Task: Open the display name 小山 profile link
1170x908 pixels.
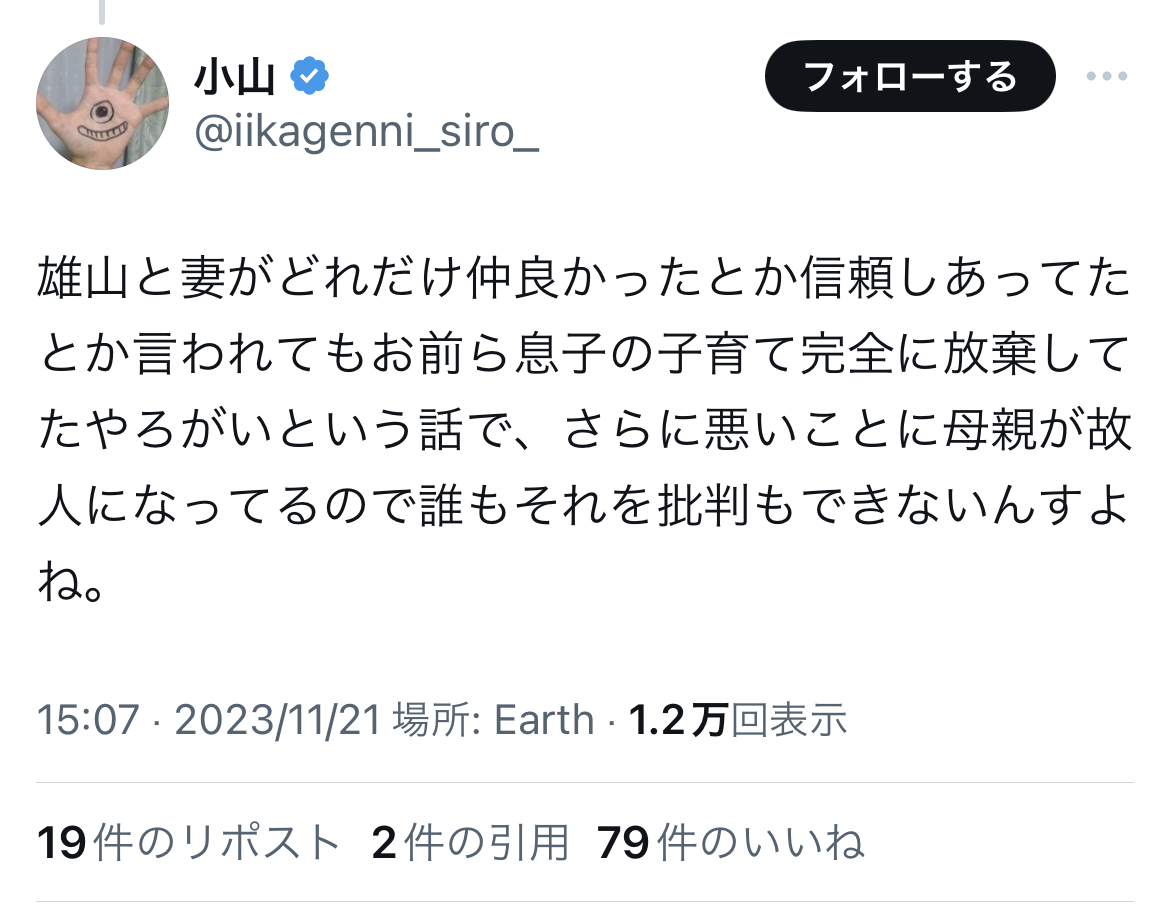Action: point(235,77)
